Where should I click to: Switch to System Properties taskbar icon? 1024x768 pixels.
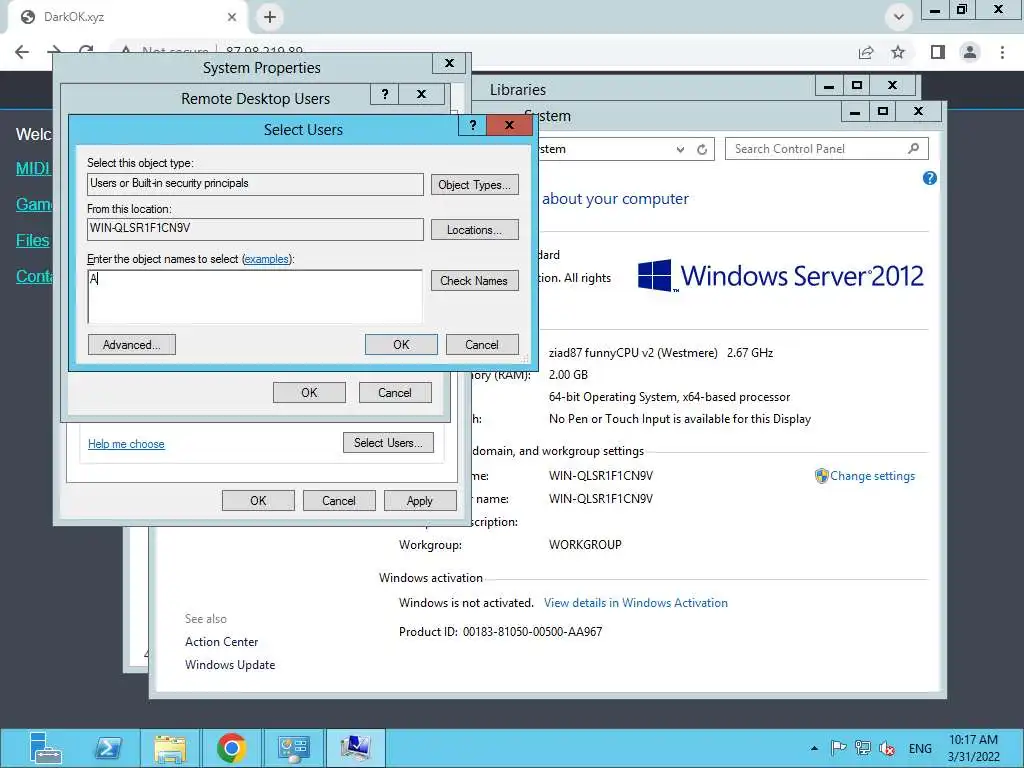tap(355, 748)
